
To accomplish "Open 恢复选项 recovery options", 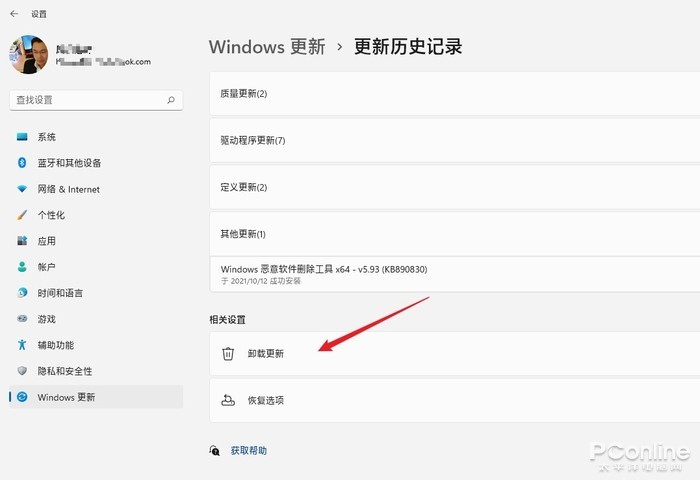I will point(266,401).
